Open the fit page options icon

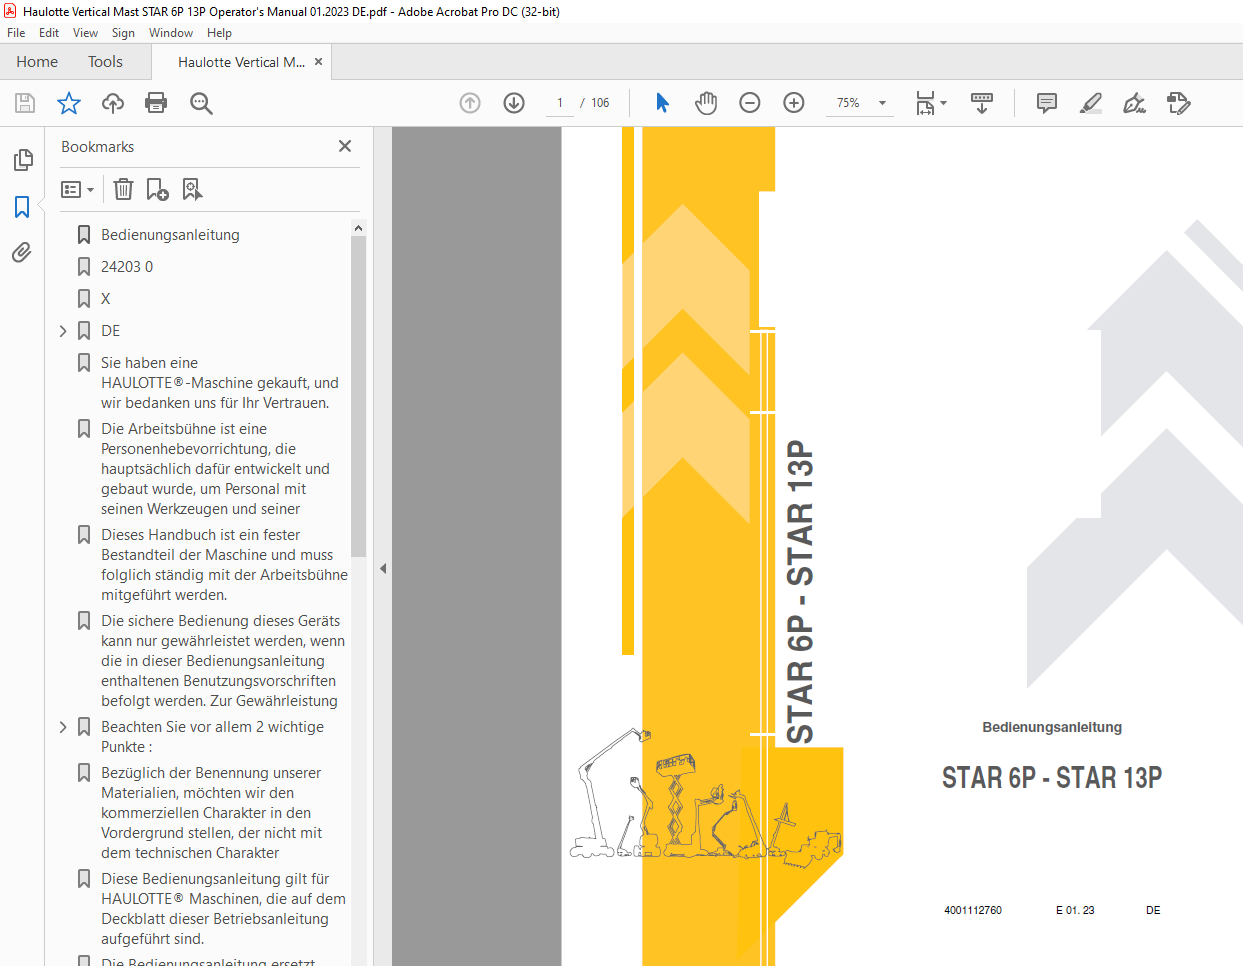tap(931, 103)
